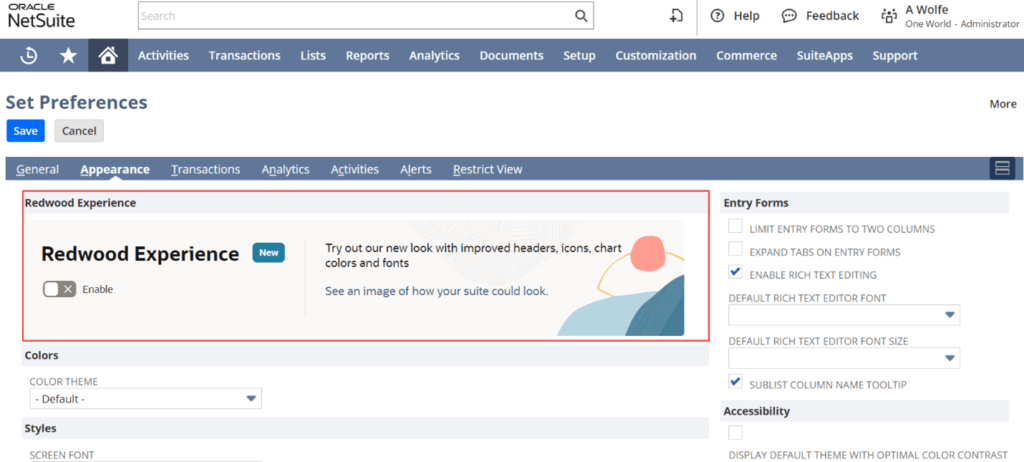Image resolution: width=1024 pixels, height=462 pixels.
Task: Open 'See an image of how your suite could look' link
Action: [x=437, y=291]
